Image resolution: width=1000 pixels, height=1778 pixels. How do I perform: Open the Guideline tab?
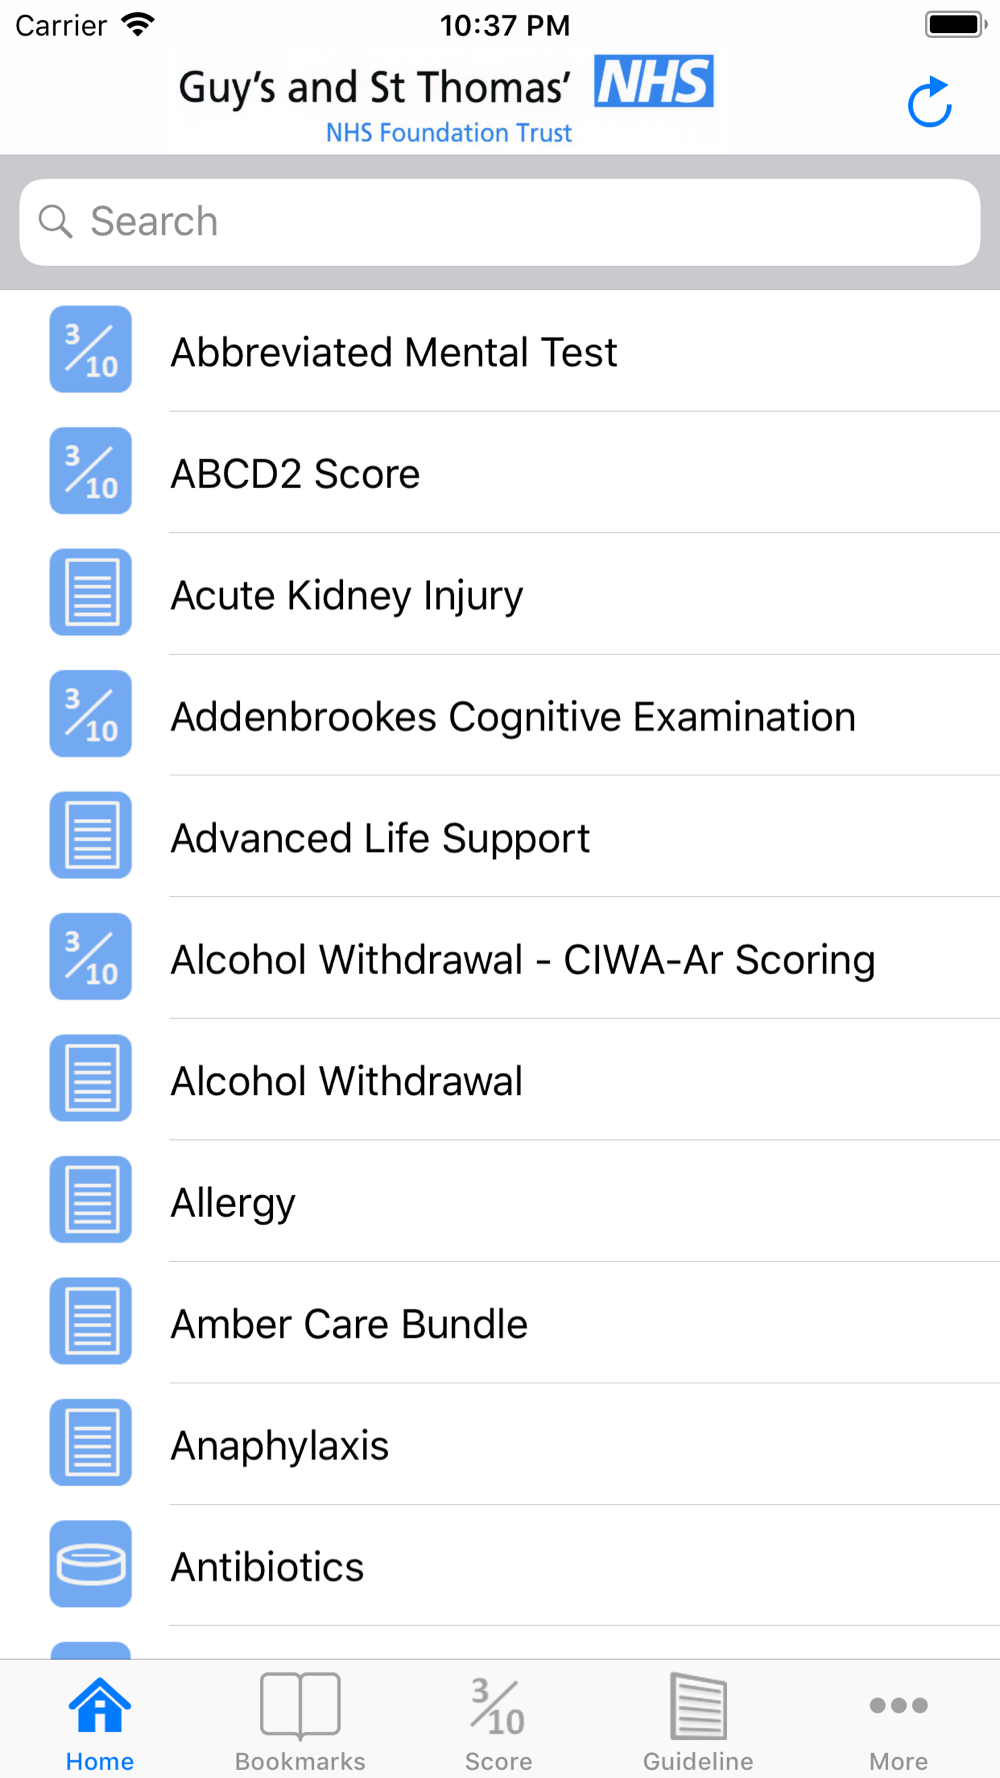click(698, 1722)
